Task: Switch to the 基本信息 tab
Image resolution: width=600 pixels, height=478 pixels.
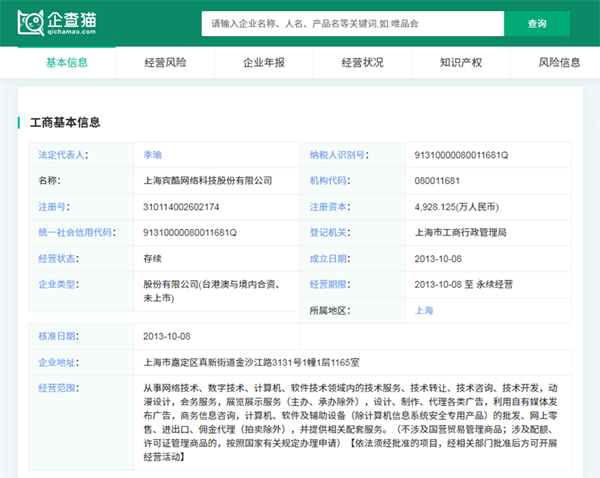Action: coord(66,62)
